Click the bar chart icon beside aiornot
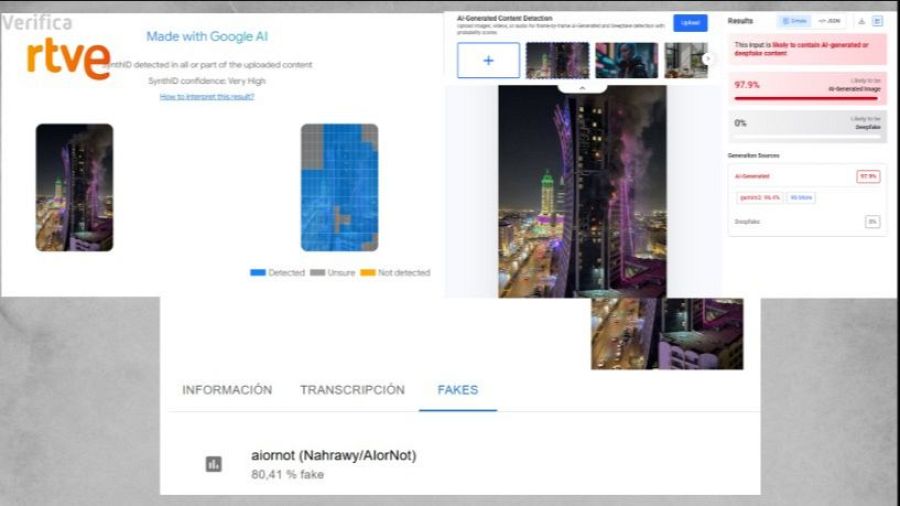Image resolution: width=900 pixels, height=506 pixels. [214, 464]
